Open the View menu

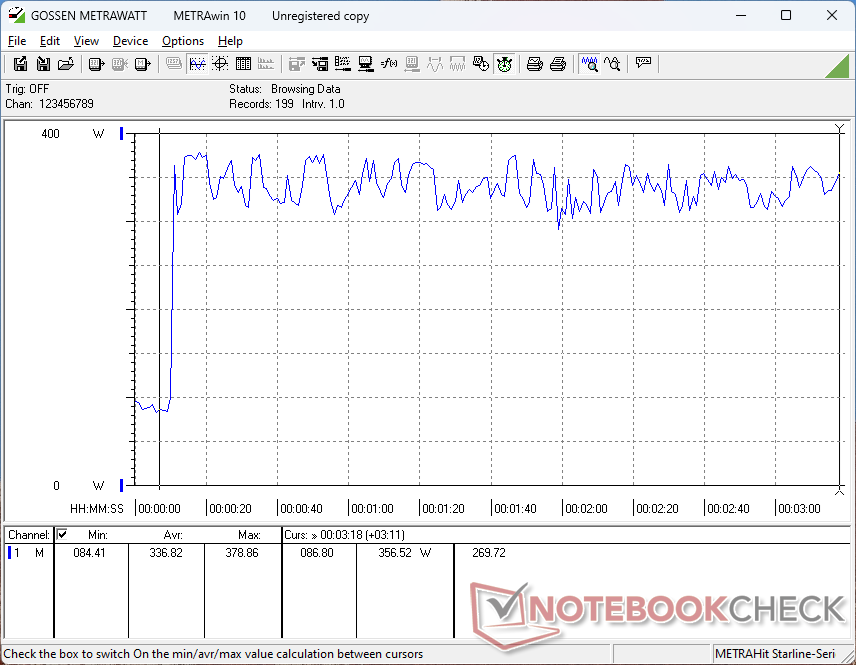86,41
